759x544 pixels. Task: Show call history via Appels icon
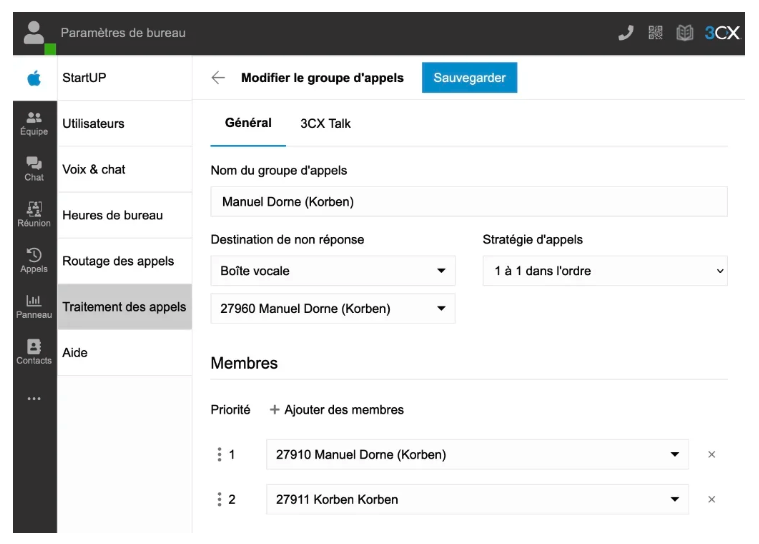pyautogui.click(x=34, y=260)
